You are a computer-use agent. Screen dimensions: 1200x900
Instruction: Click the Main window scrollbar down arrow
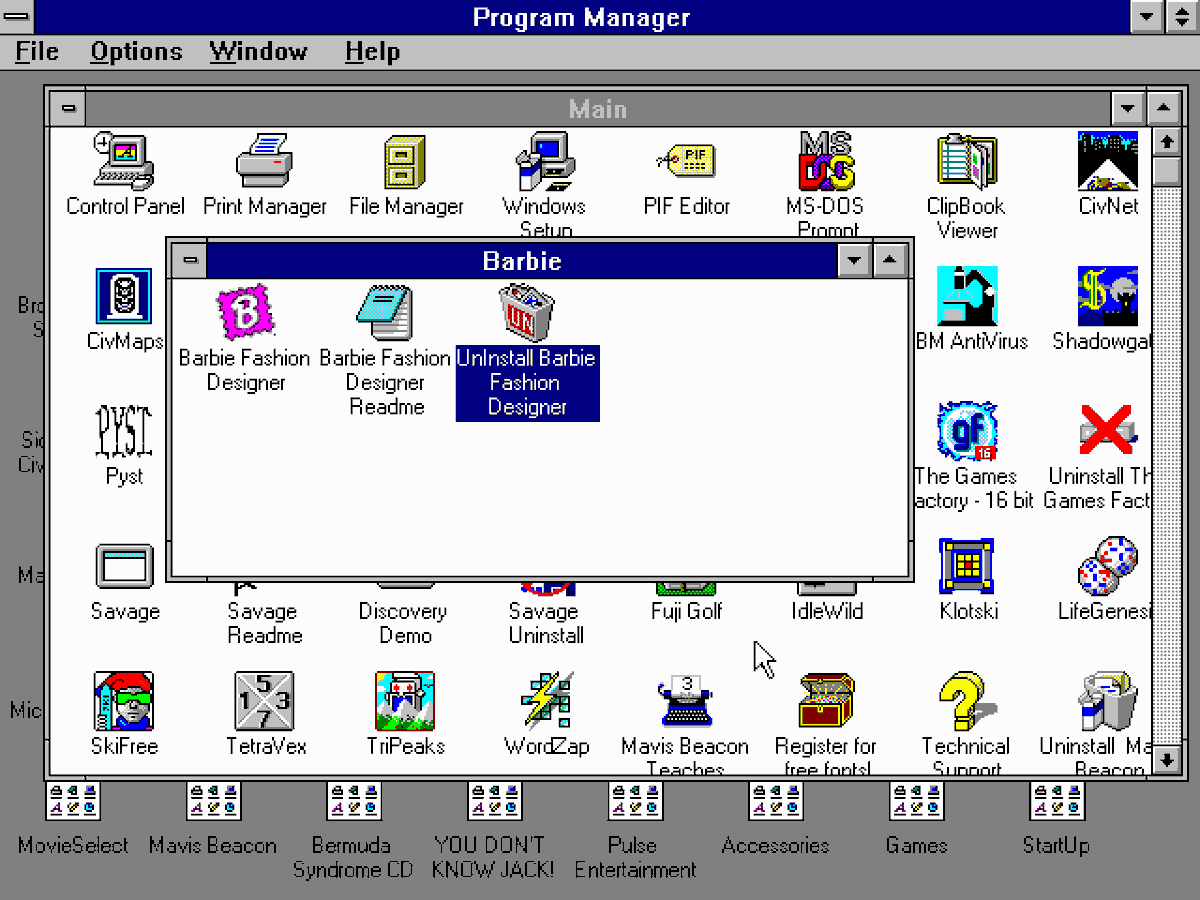(1166, 761)
